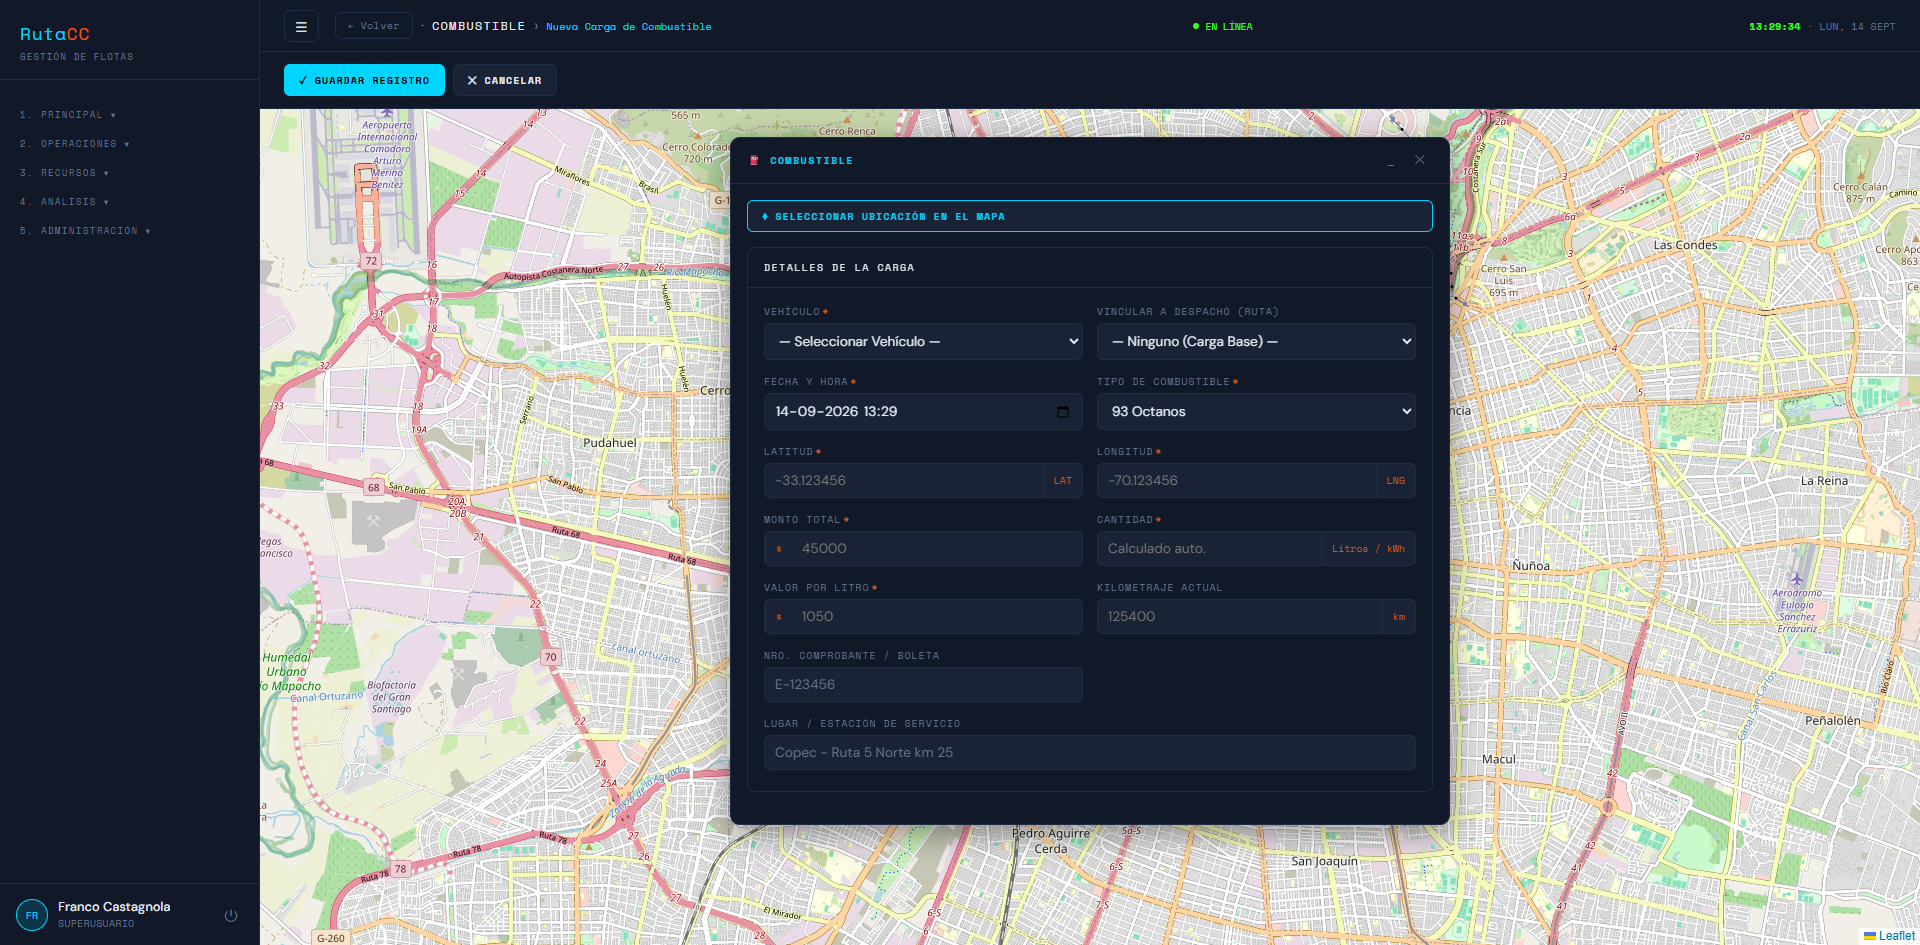Open the Tipo de Combustible dropdown
The width and height of the screenshot is (1920, 945).
tap(1256, 412)
